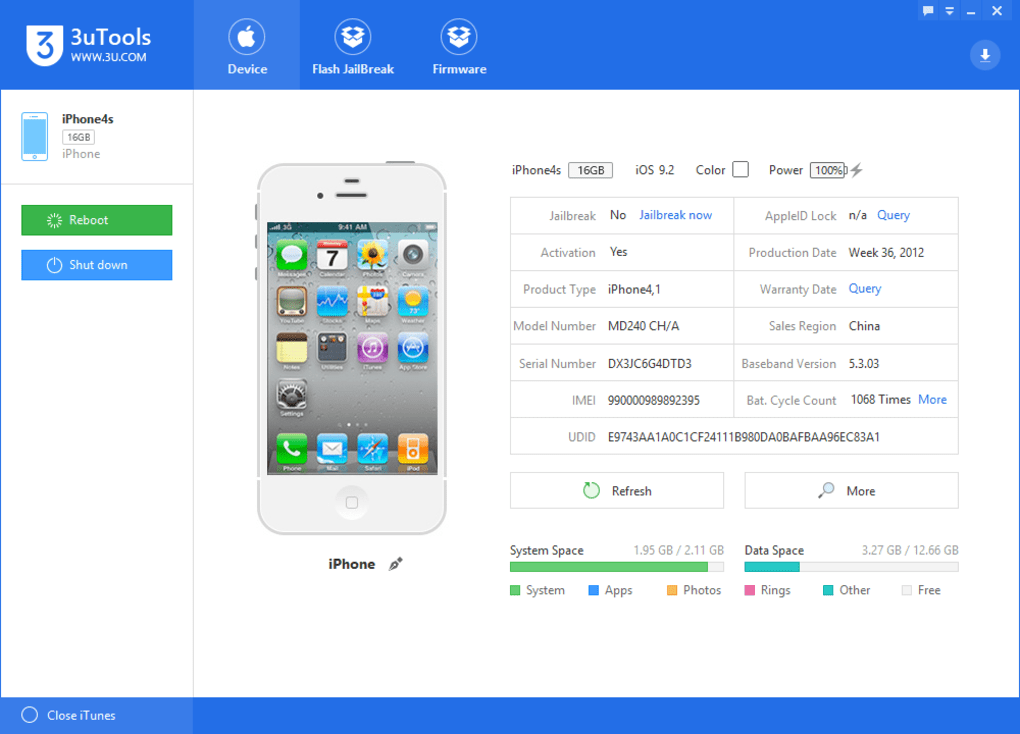Select the IMEI value 990000989892395
Image resolution: width=1020 pixels, height=734 pixels.
[x=654, y=400]
